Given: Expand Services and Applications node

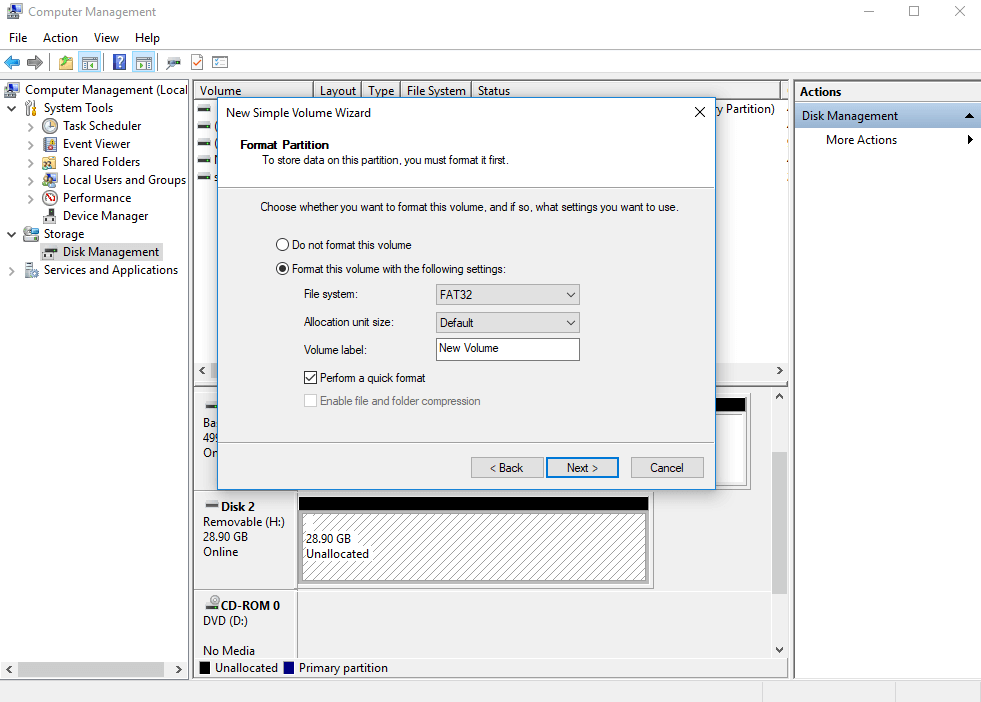Looking at the screenshot, I should tap(11, 271).
